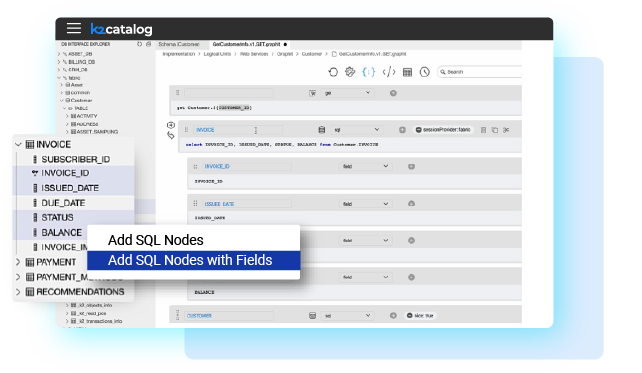
Task: Click the clock history icon
Action: (425, 72)
